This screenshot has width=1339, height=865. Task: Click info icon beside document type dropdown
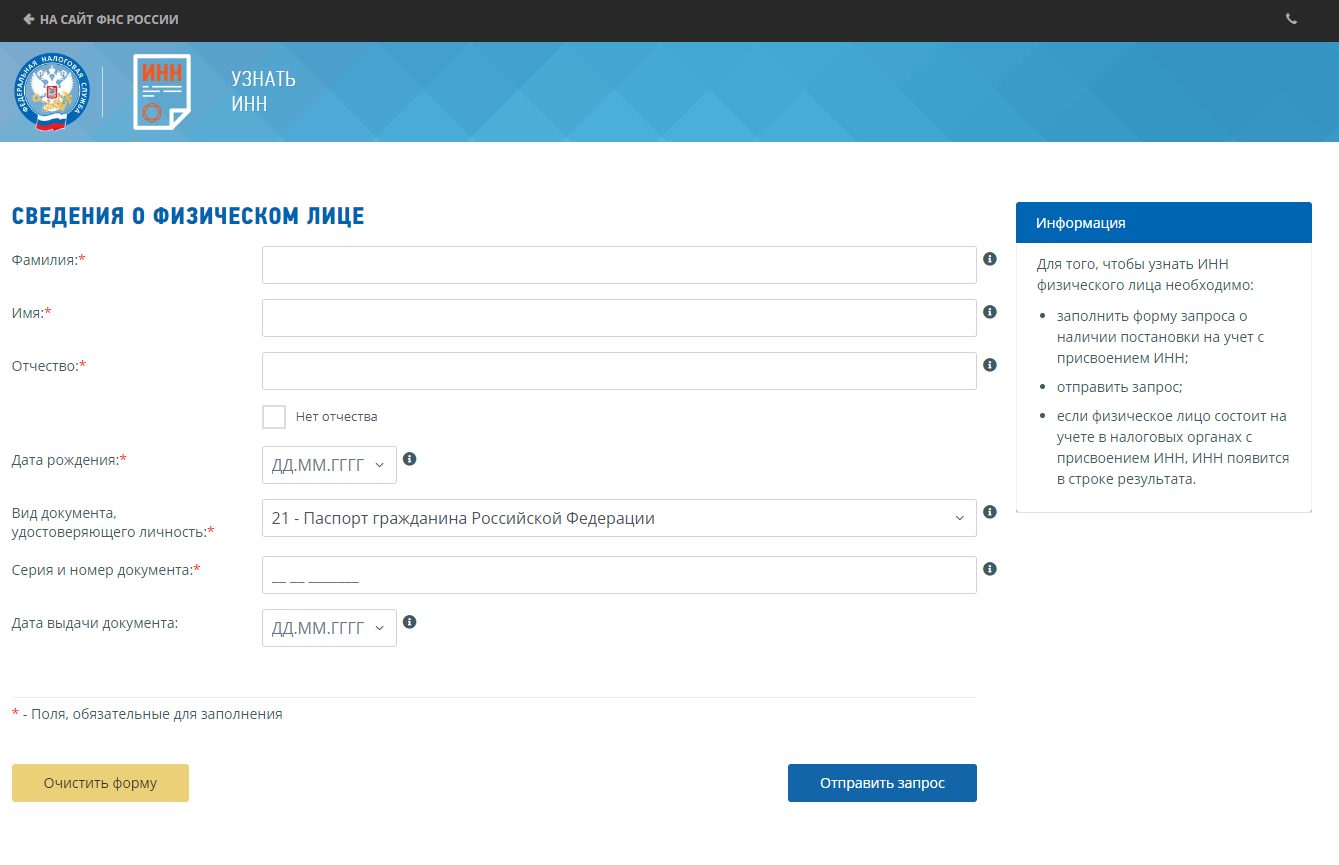coord(990,512)
